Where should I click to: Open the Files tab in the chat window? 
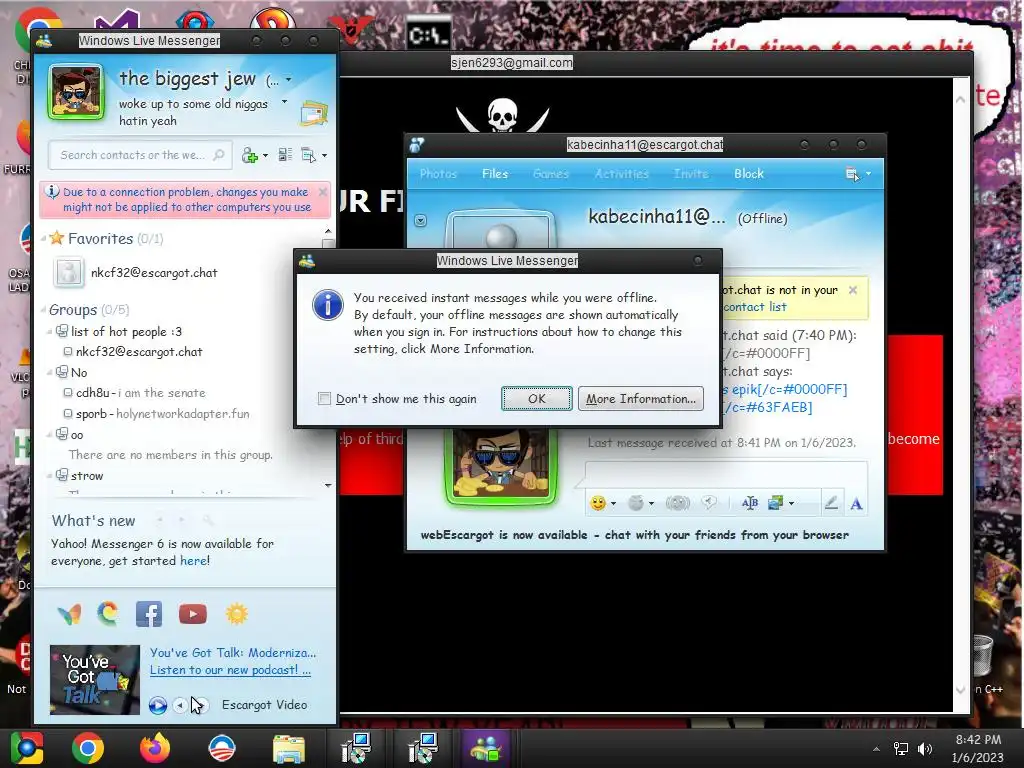pyautogui.click(x=495, y=174)
